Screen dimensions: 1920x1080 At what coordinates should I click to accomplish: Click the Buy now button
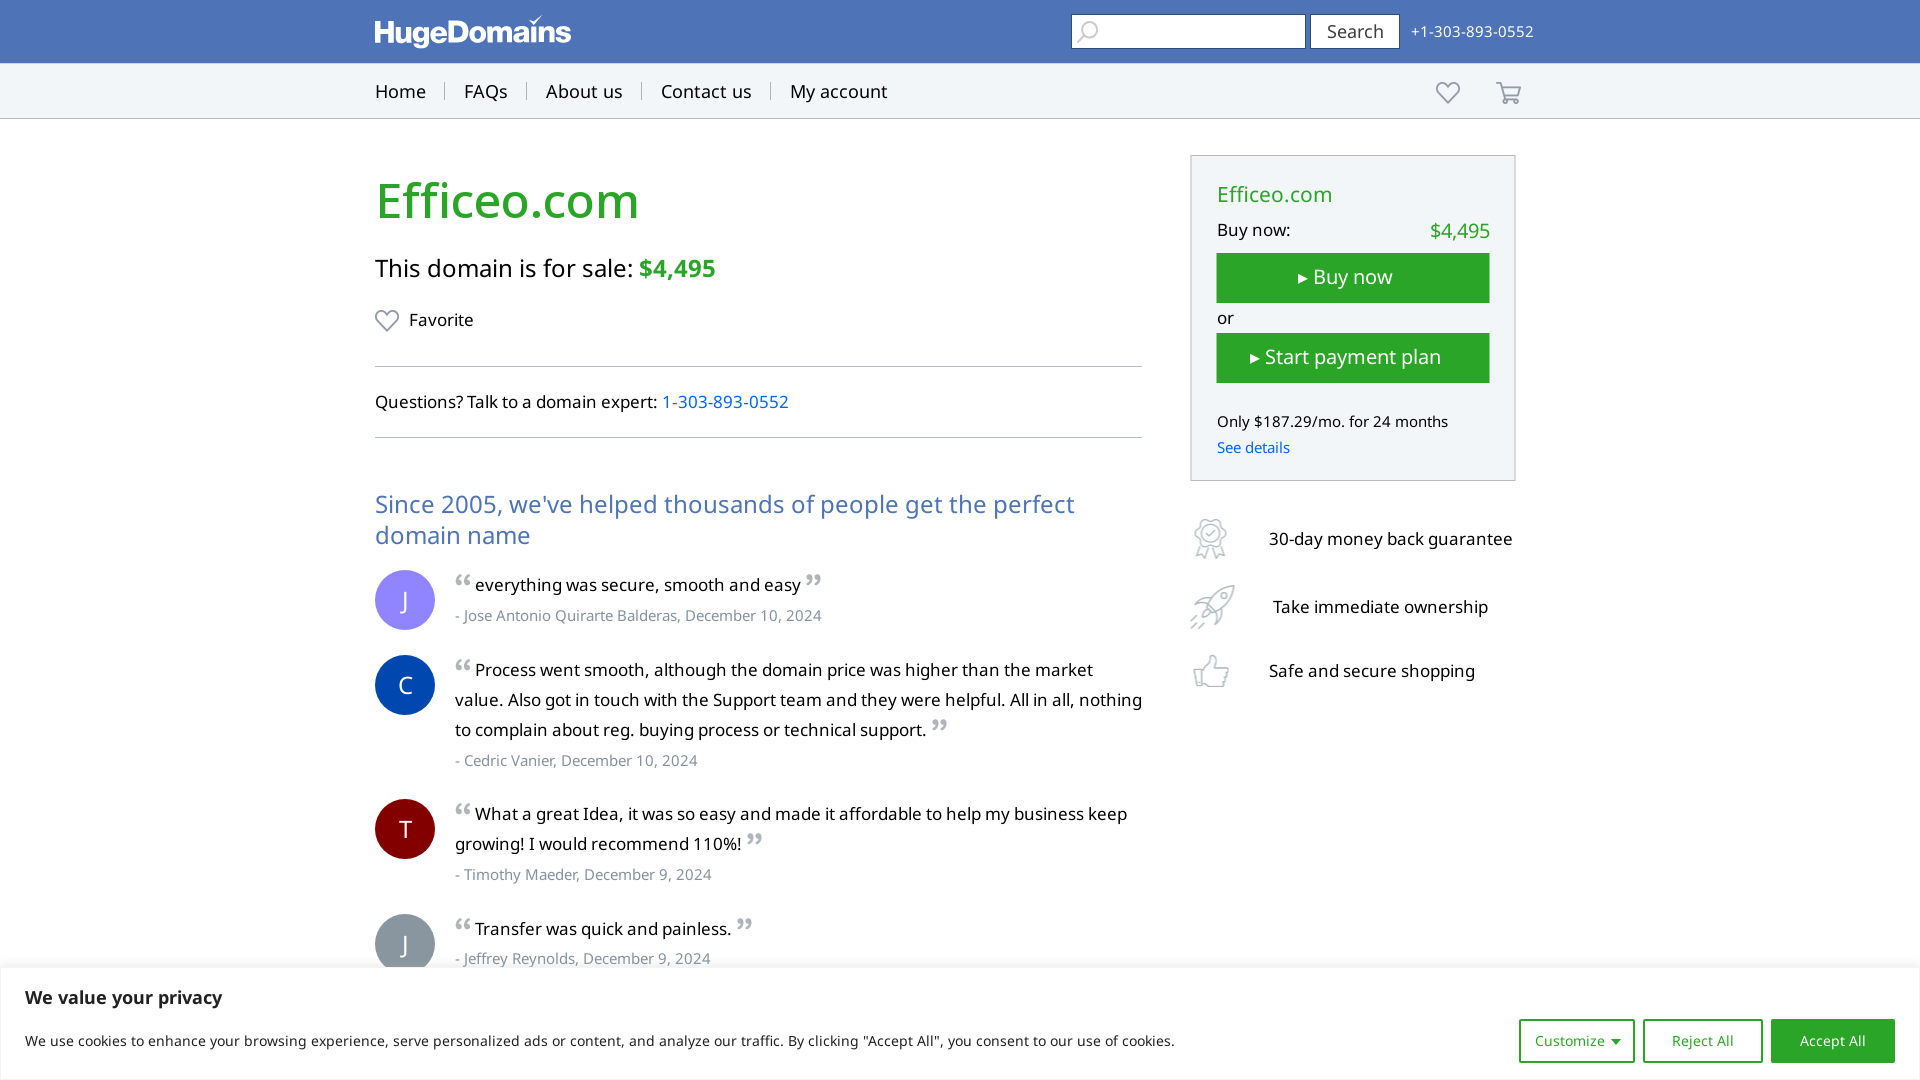(x=1352, y=277)
